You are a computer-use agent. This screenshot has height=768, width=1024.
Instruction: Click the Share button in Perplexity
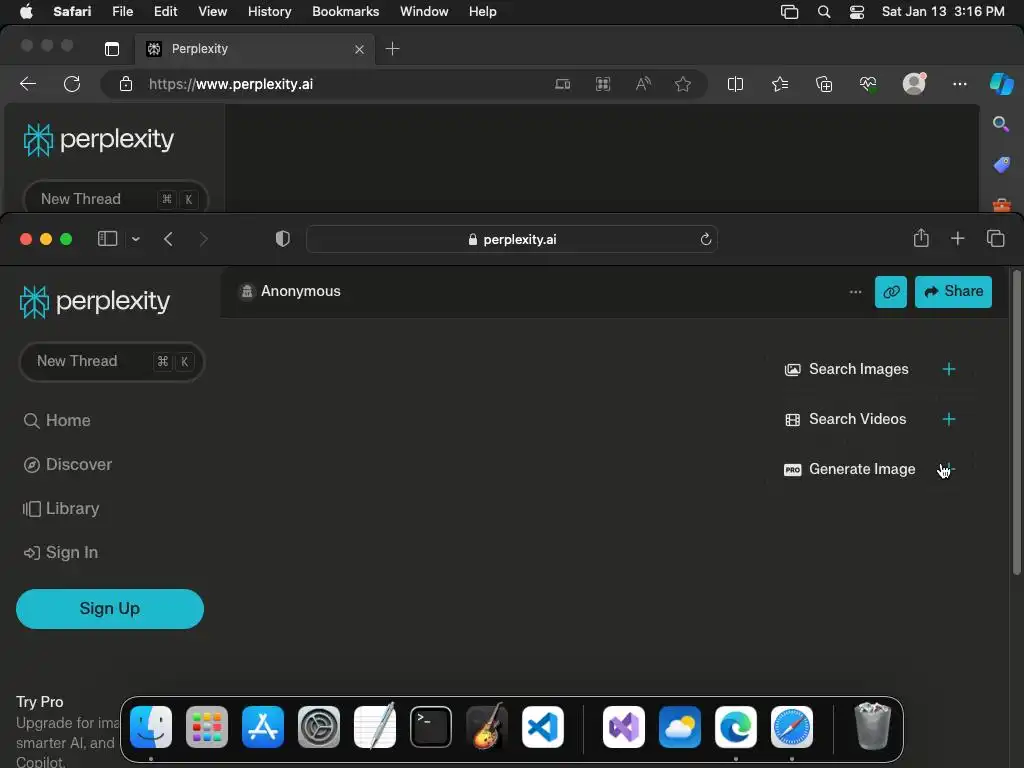point(953,291)
